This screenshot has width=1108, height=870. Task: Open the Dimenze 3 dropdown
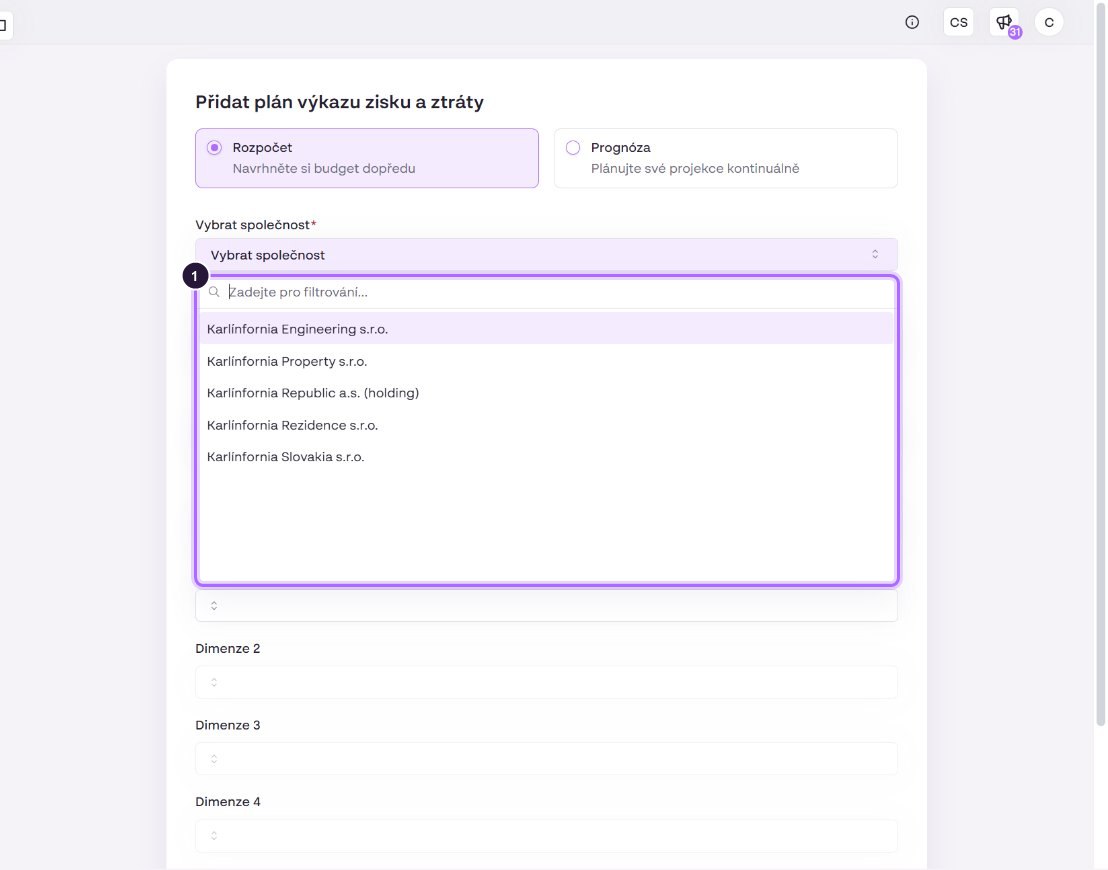click(546, 758)
